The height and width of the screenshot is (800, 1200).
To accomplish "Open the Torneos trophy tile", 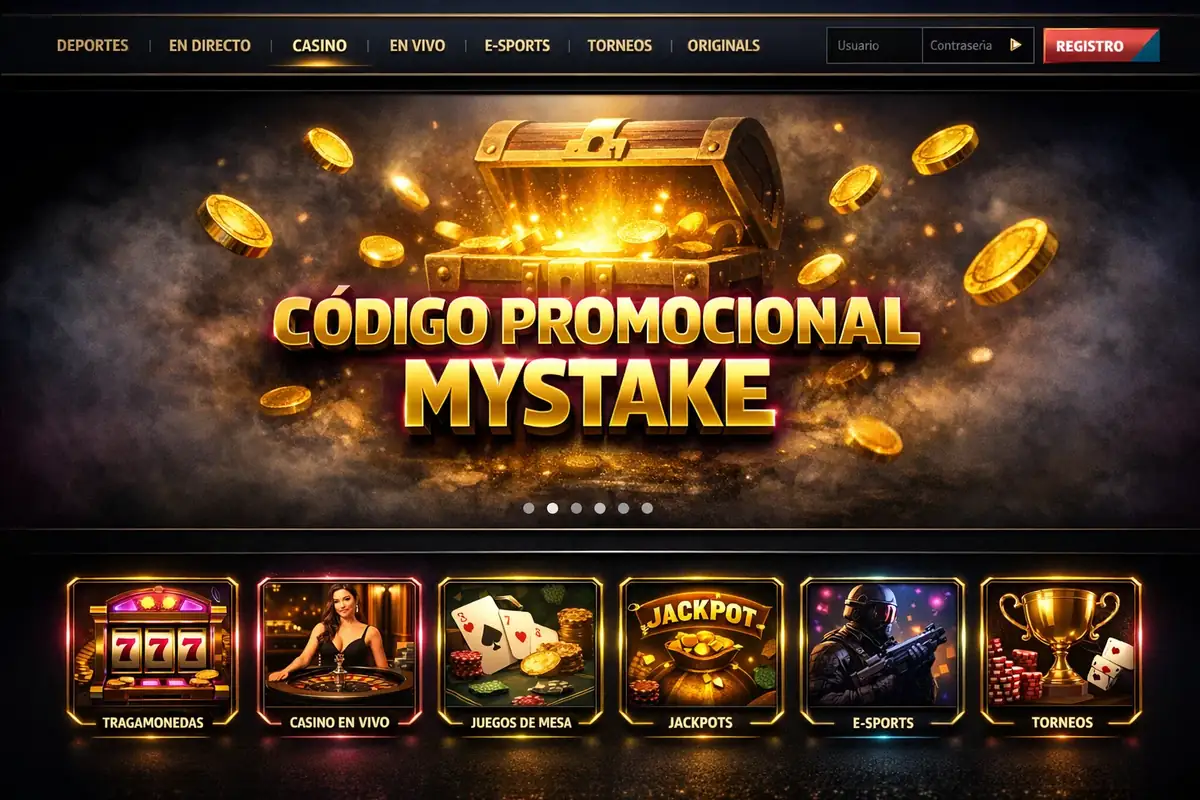I will coord(1062,651).
